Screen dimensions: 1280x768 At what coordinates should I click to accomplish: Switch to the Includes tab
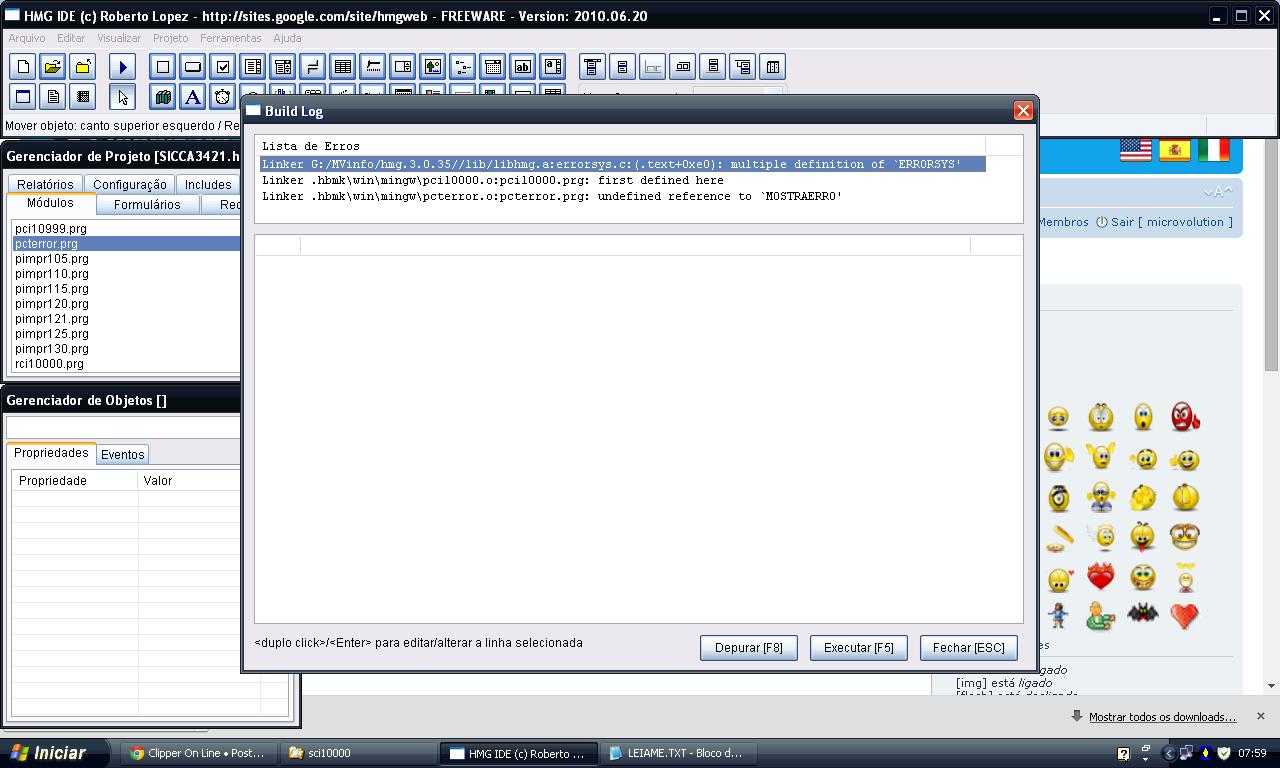click(208, 184)
